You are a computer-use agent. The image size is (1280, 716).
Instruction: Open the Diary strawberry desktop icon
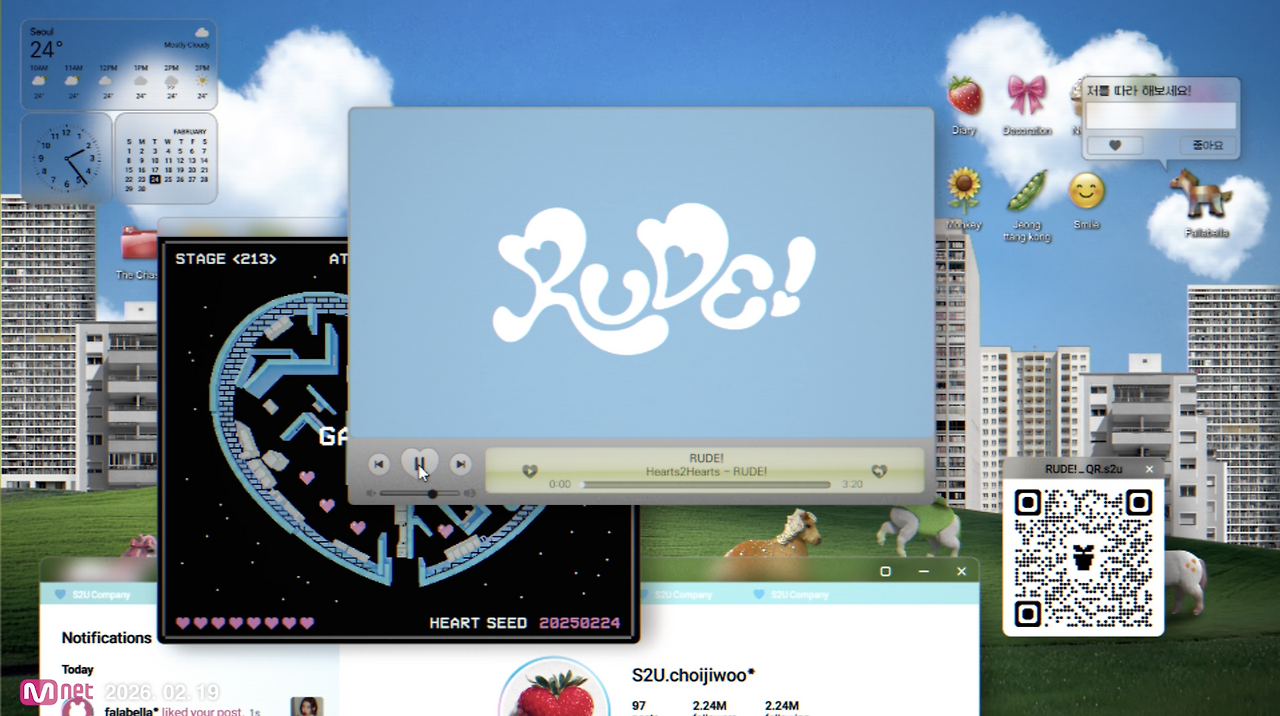(964, 96)
